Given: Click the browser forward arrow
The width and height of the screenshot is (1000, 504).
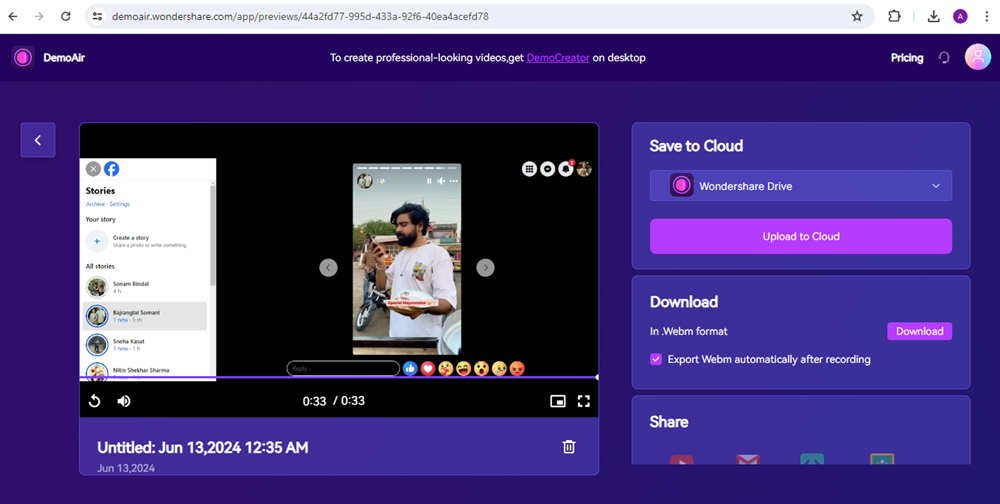Looking at the screenshot, I should coord(40,17).
